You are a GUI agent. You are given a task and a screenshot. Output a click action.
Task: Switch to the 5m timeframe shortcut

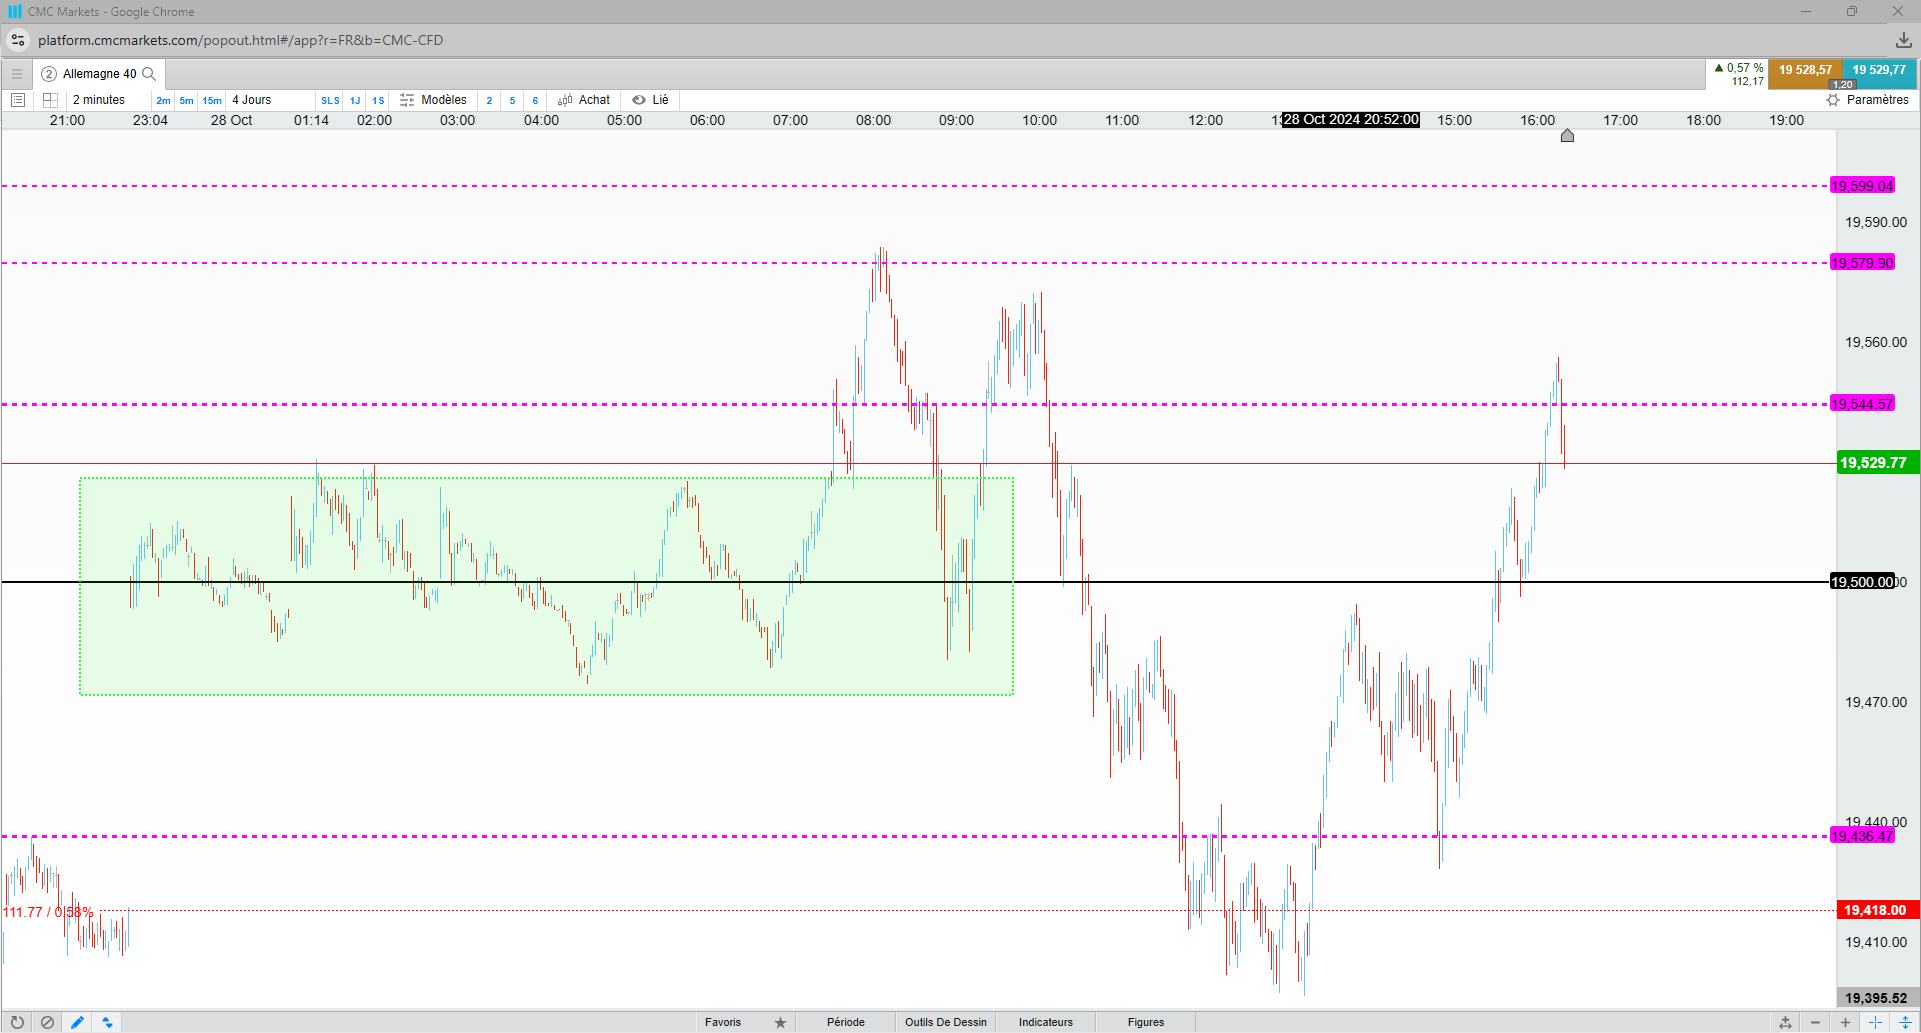187,100
